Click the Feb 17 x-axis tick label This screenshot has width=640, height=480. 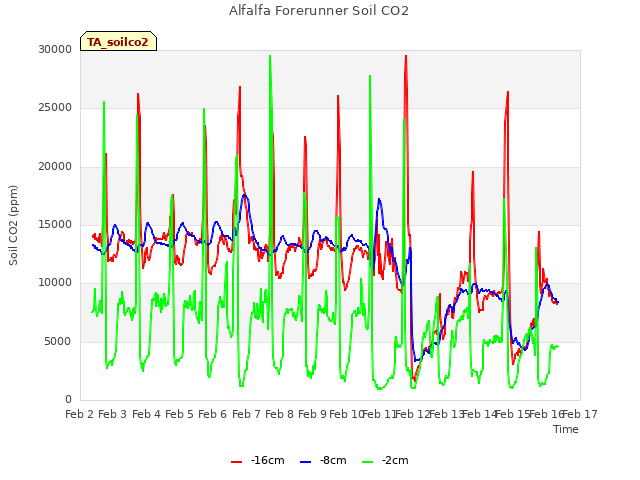(x=580, y=414)
